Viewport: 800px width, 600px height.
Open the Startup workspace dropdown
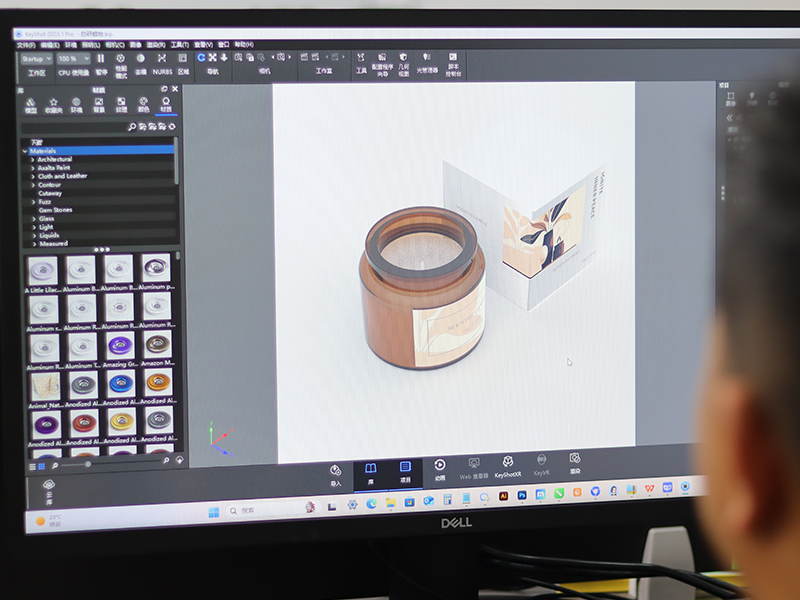pos(36,59)
